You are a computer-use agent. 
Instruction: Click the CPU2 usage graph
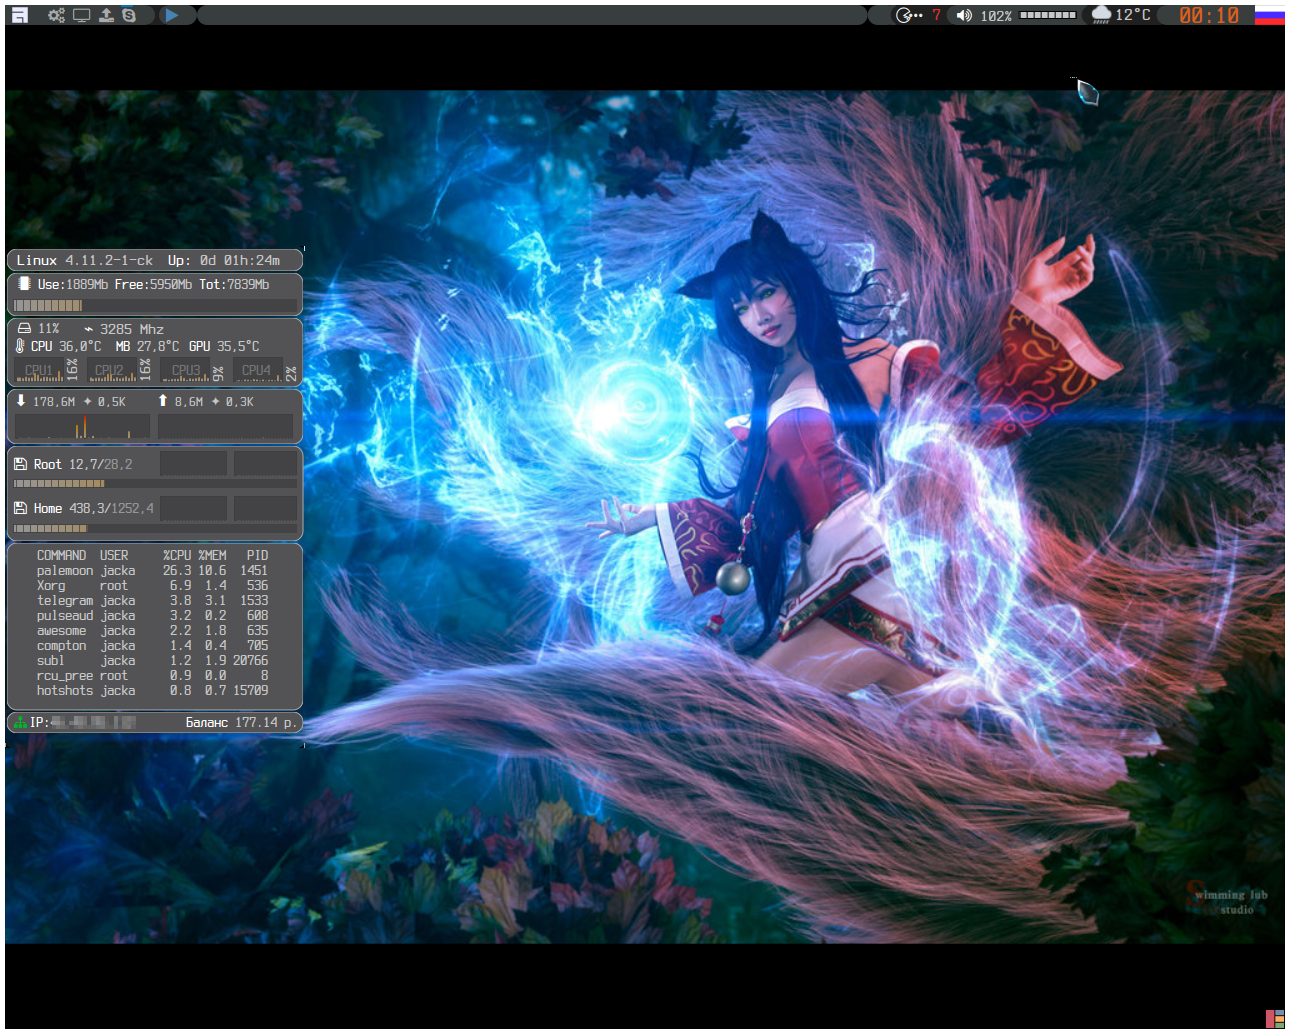(112, 371)
